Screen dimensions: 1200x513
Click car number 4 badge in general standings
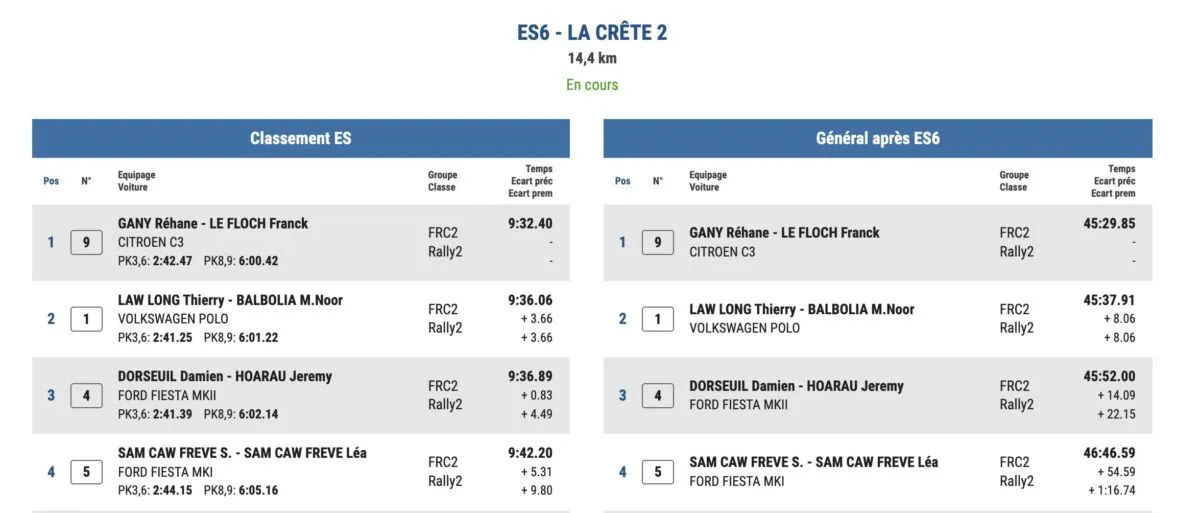coord(657,395)
